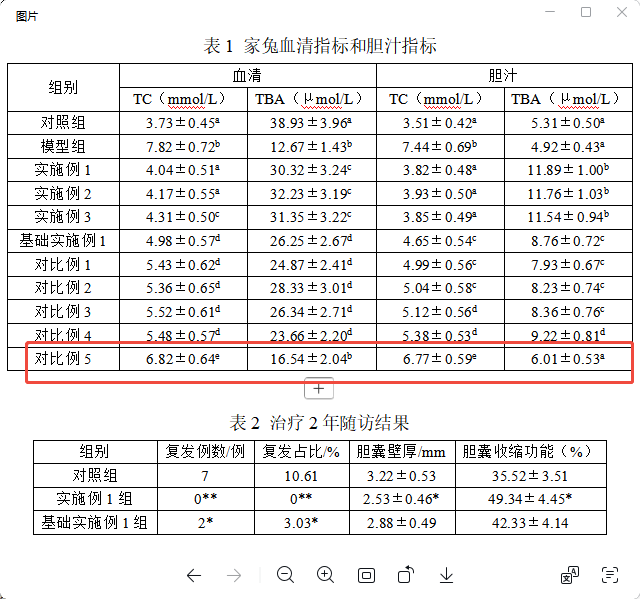The image size is (640, 599).
Task: Click the value 8.36±0.76 cell
Action: coord(568,312)
